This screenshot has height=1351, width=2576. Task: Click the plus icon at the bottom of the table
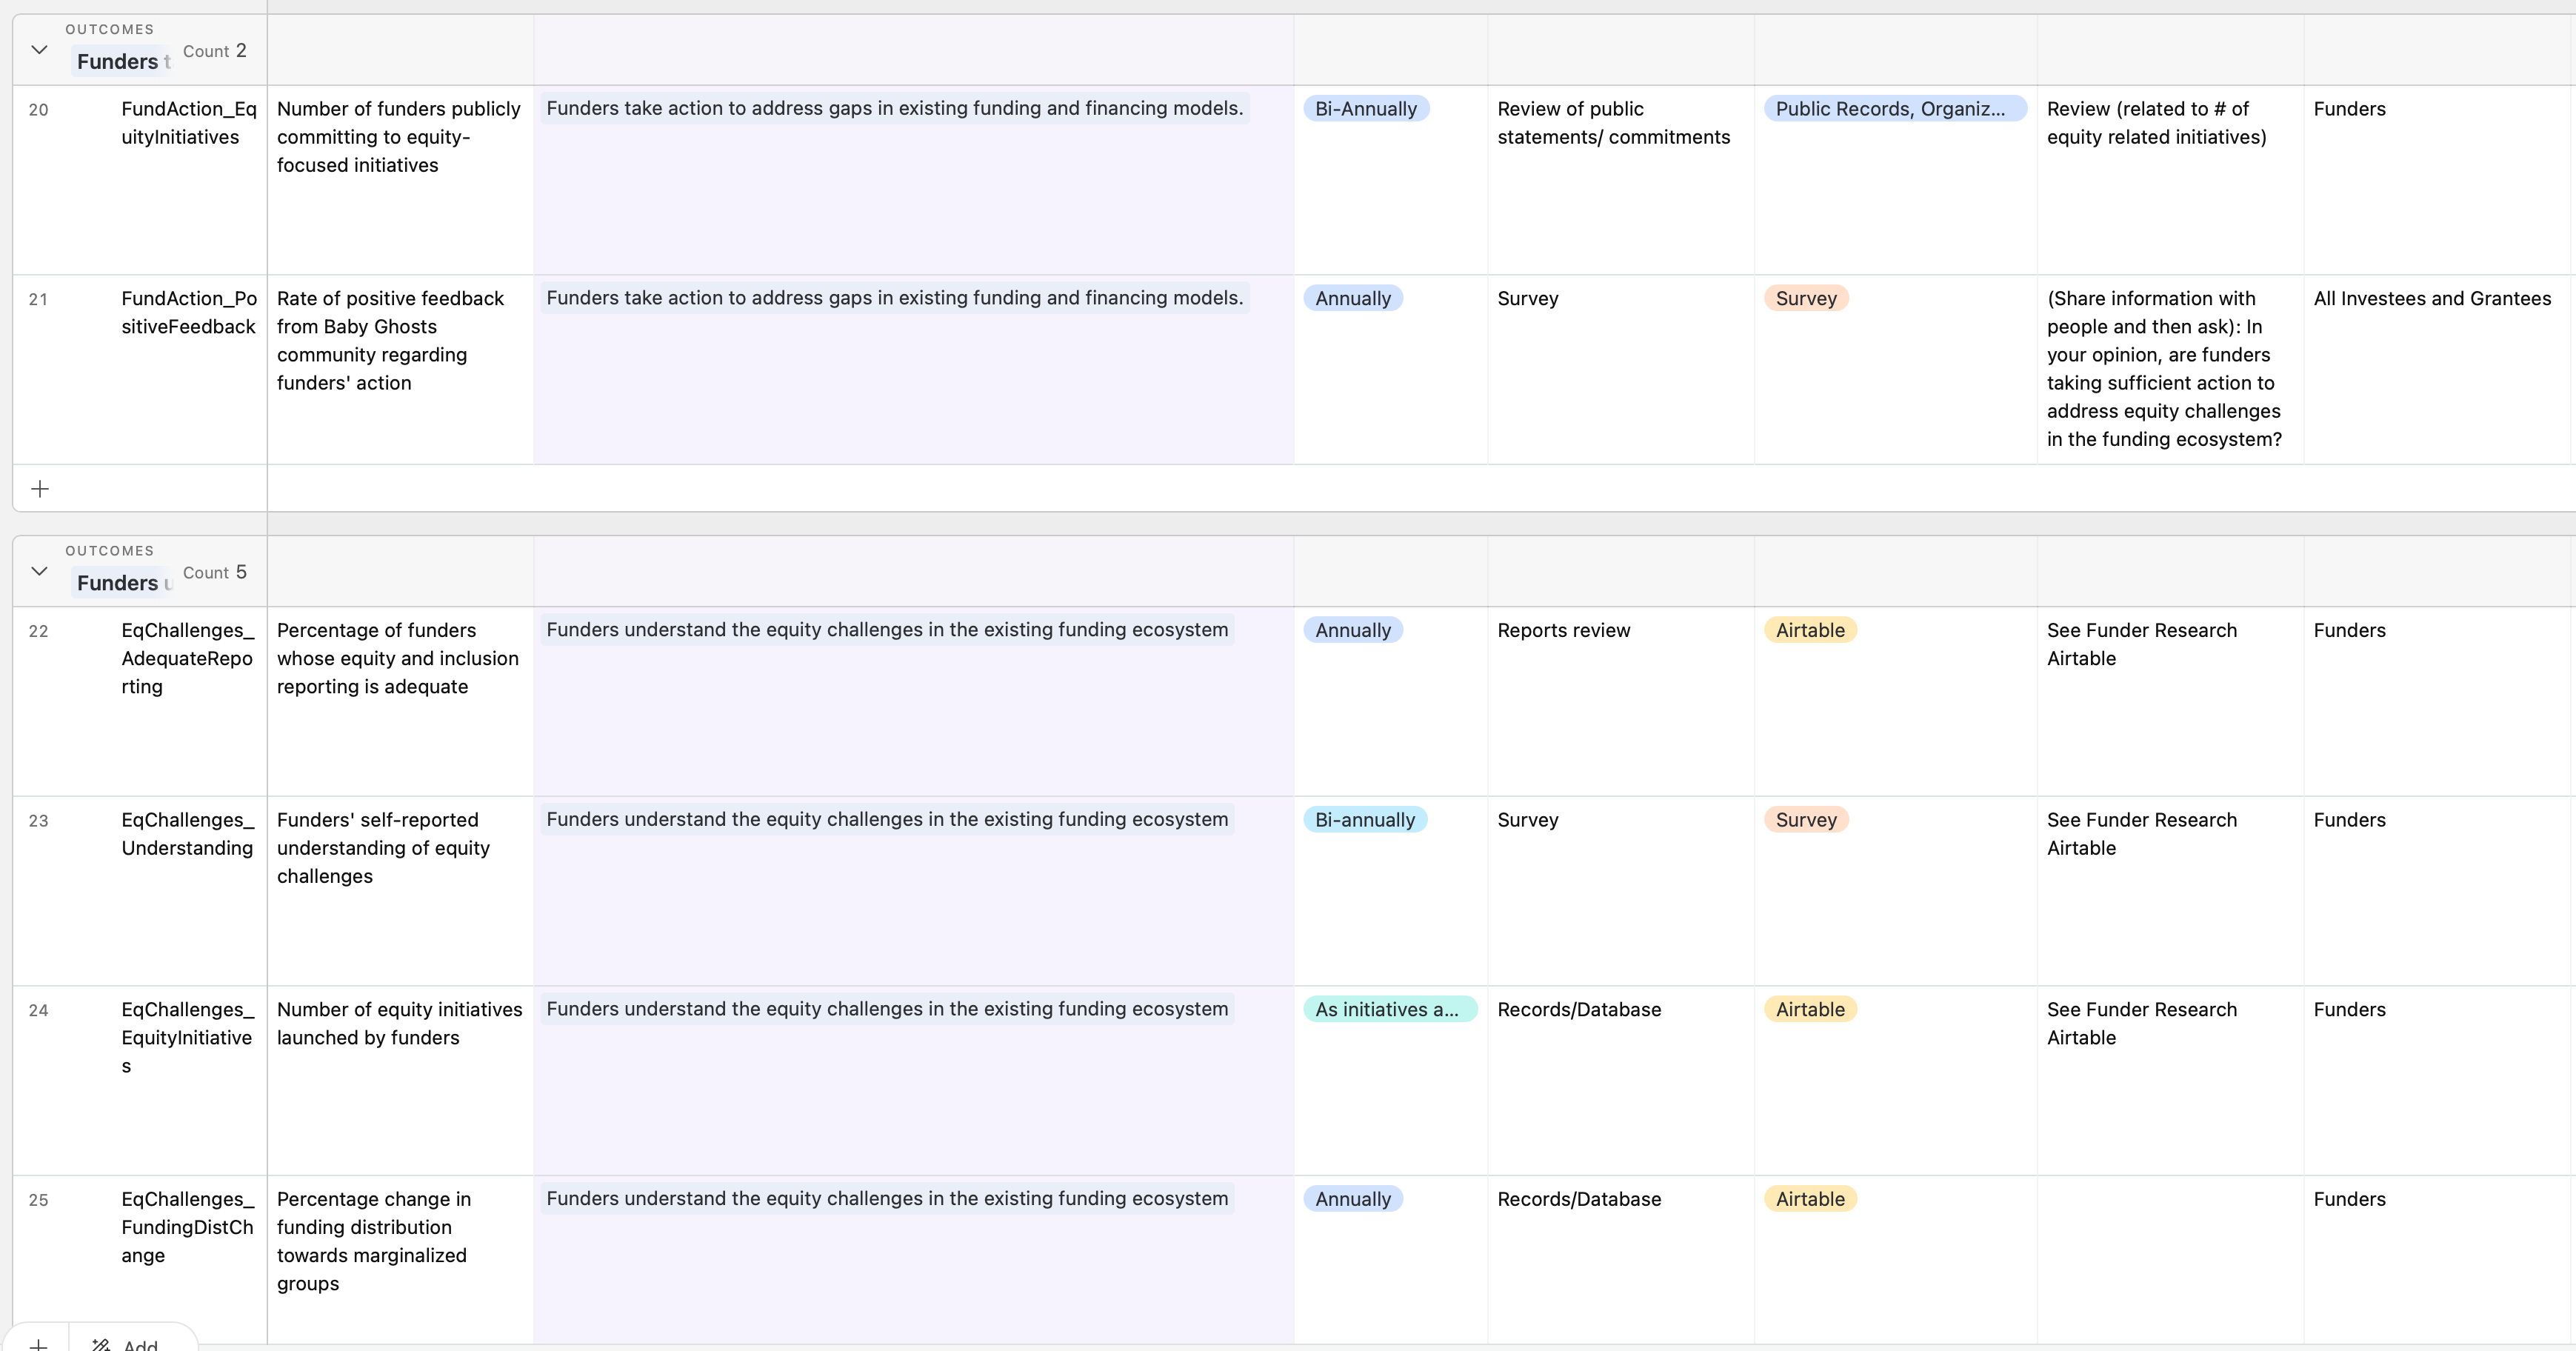(x=39, y=1345)
